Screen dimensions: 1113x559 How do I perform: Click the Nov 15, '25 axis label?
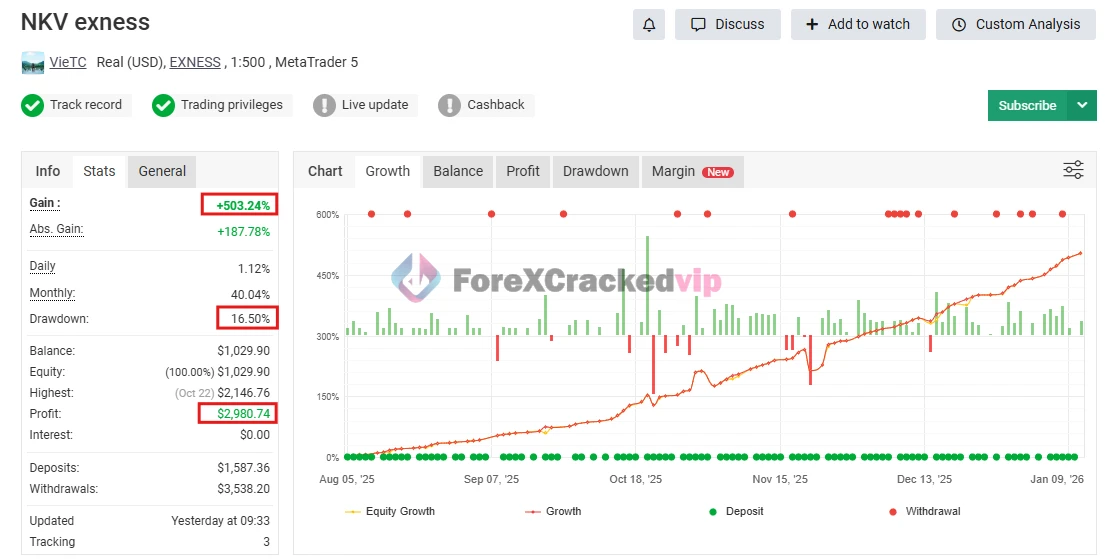pos(780,480)
